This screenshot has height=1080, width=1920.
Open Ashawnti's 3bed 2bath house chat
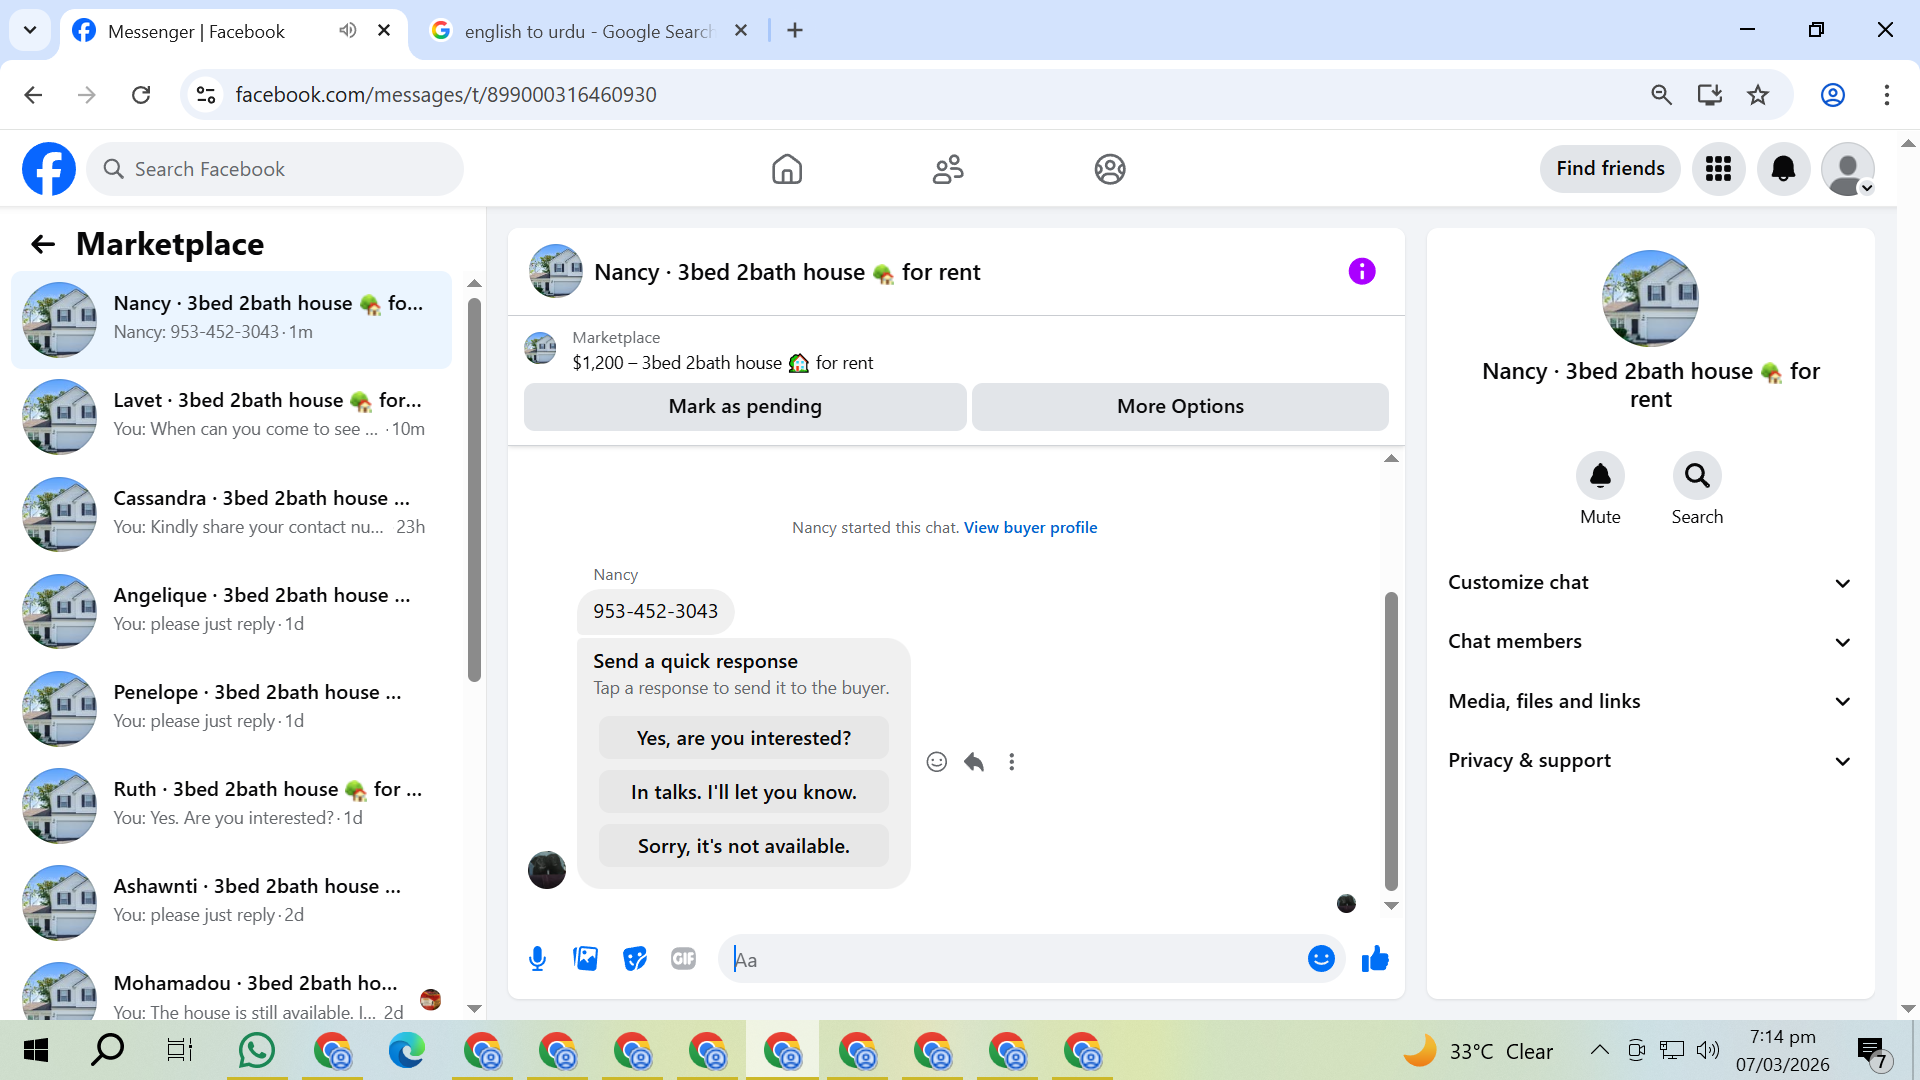tap(232, 901)
